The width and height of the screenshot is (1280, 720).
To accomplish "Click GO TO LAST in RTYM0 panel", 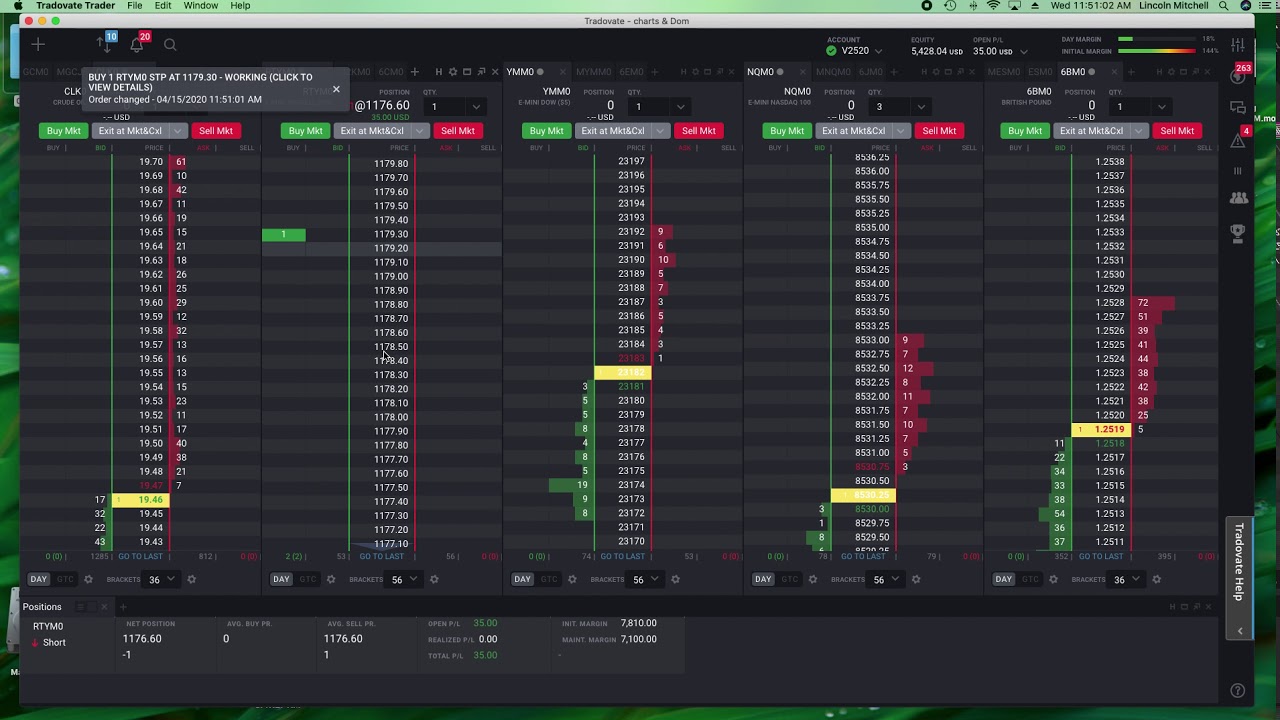I will 380,556.
